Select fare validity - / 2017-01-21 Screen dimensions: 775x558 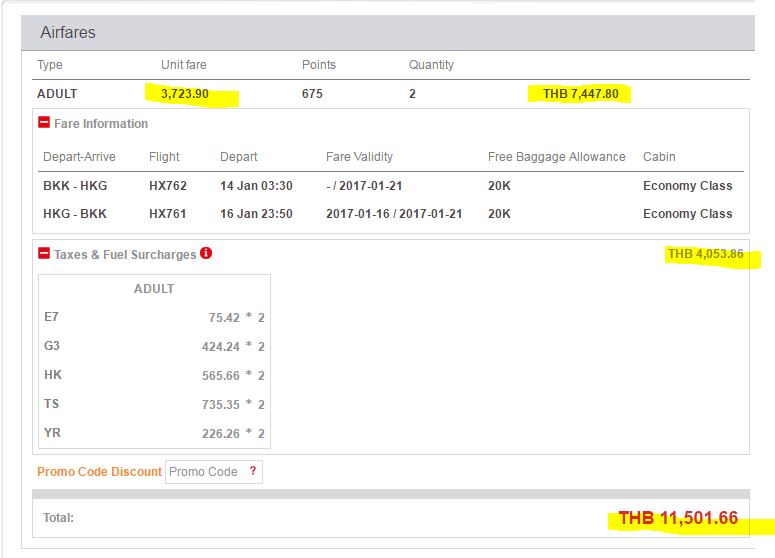point(364,185)
